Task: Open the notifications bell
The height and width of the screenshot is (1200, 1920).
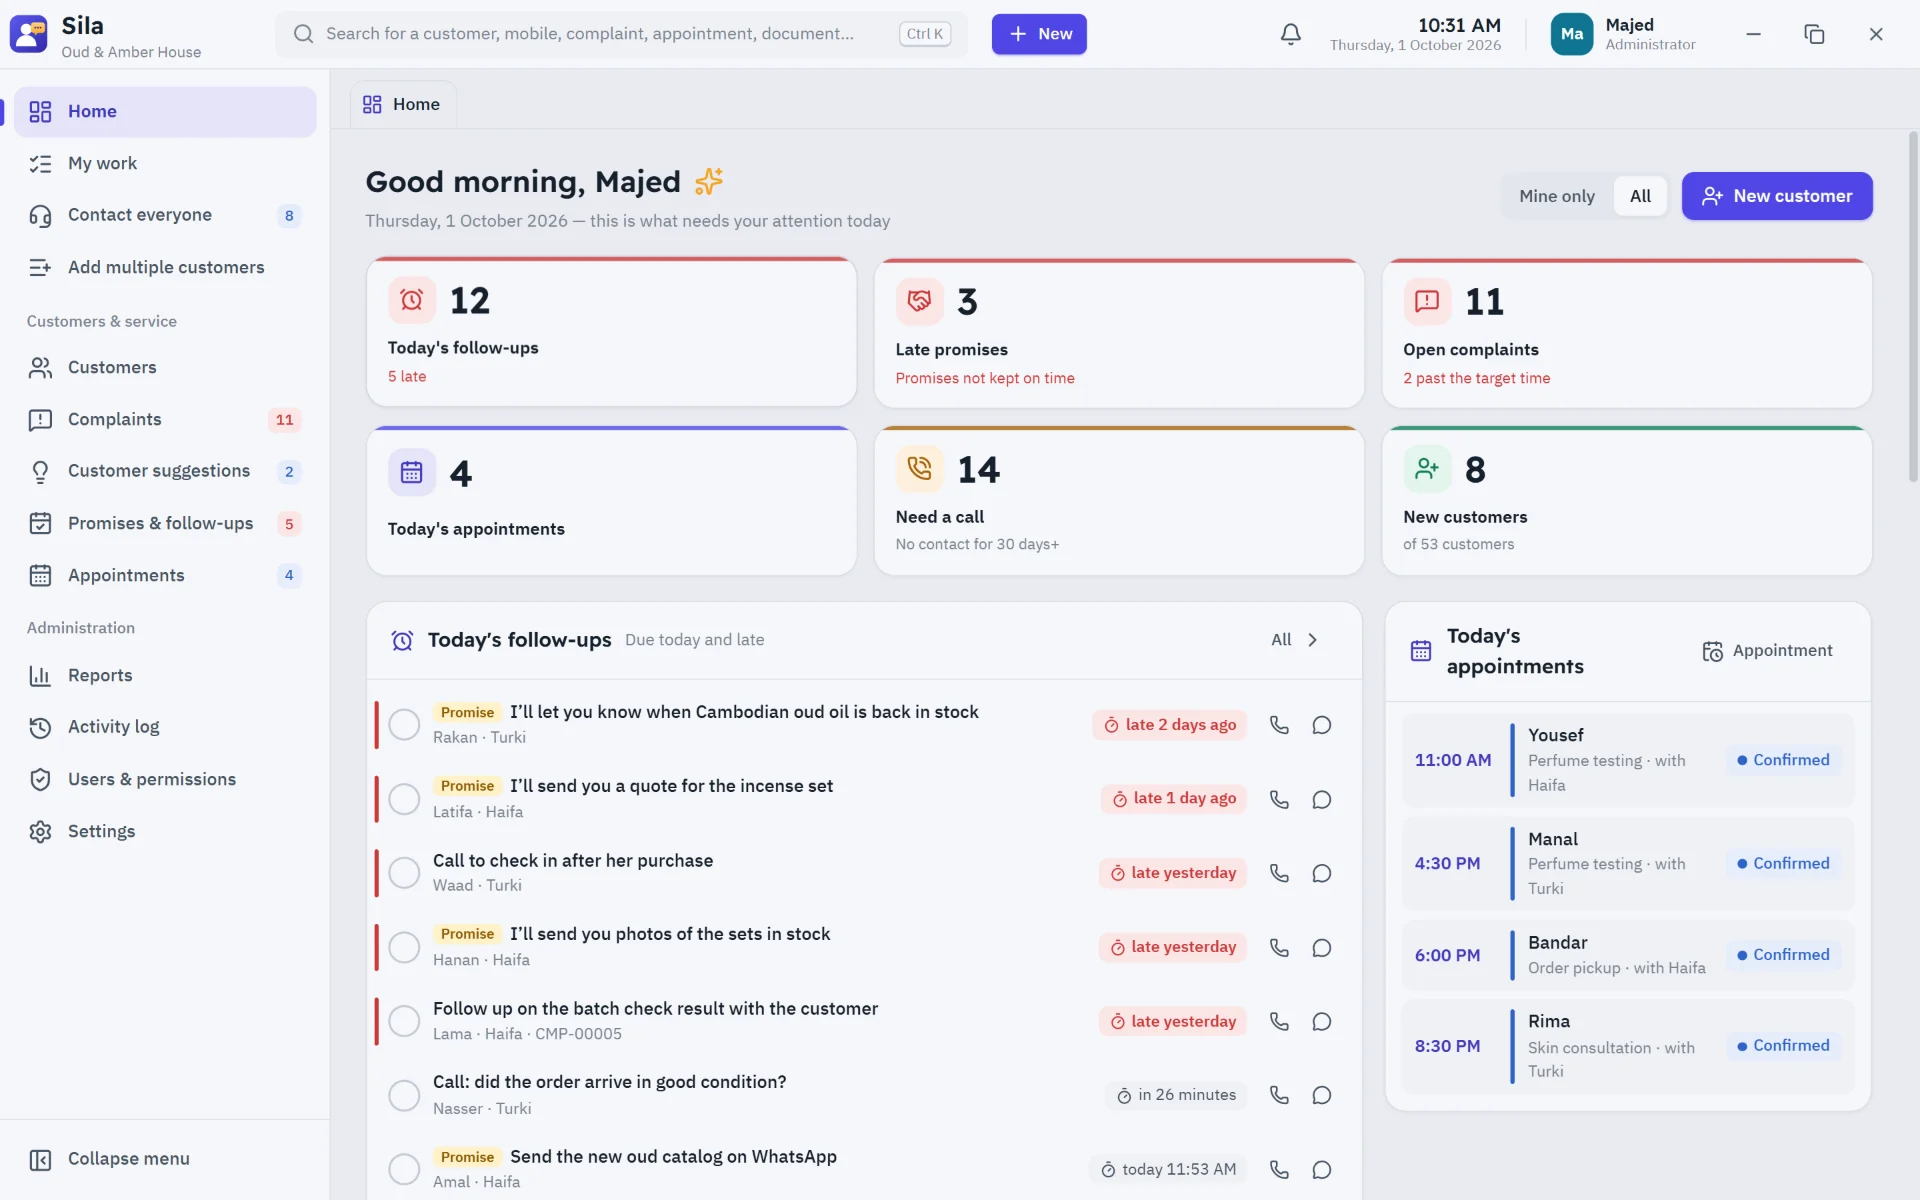Action: coord(1291,34)
